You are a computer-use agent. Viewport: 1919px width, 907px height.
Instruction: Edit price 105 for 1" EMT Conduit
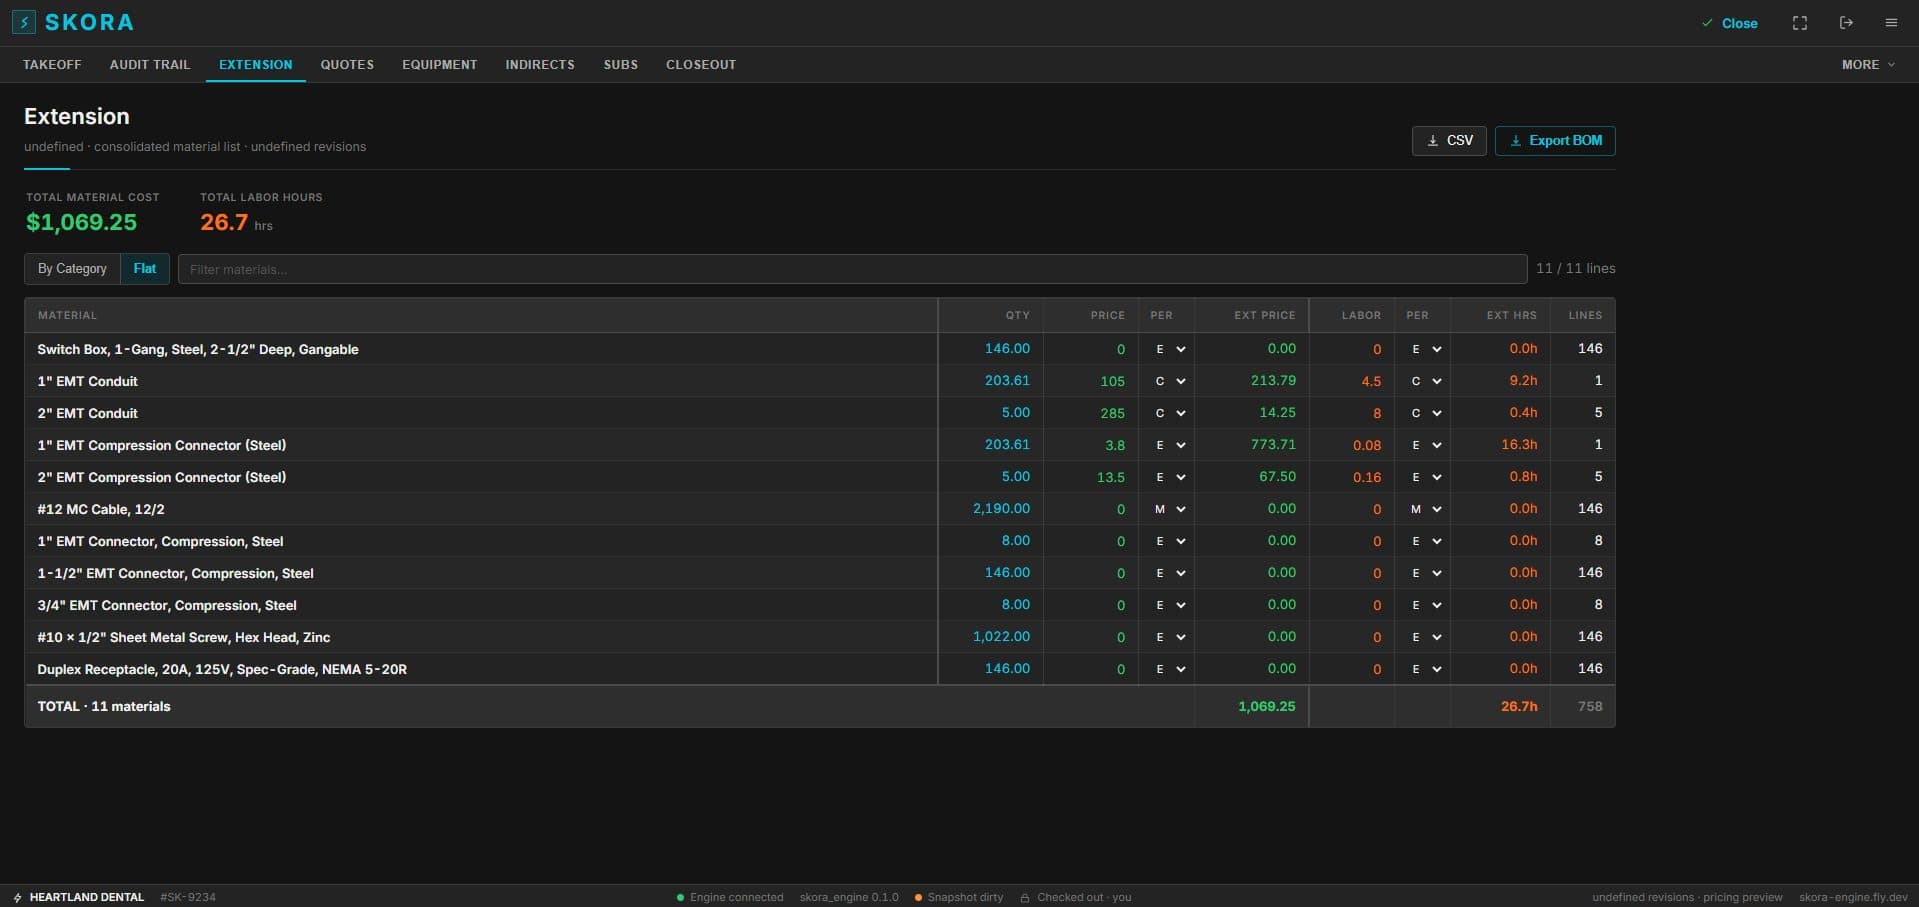tap(1112, 381)
